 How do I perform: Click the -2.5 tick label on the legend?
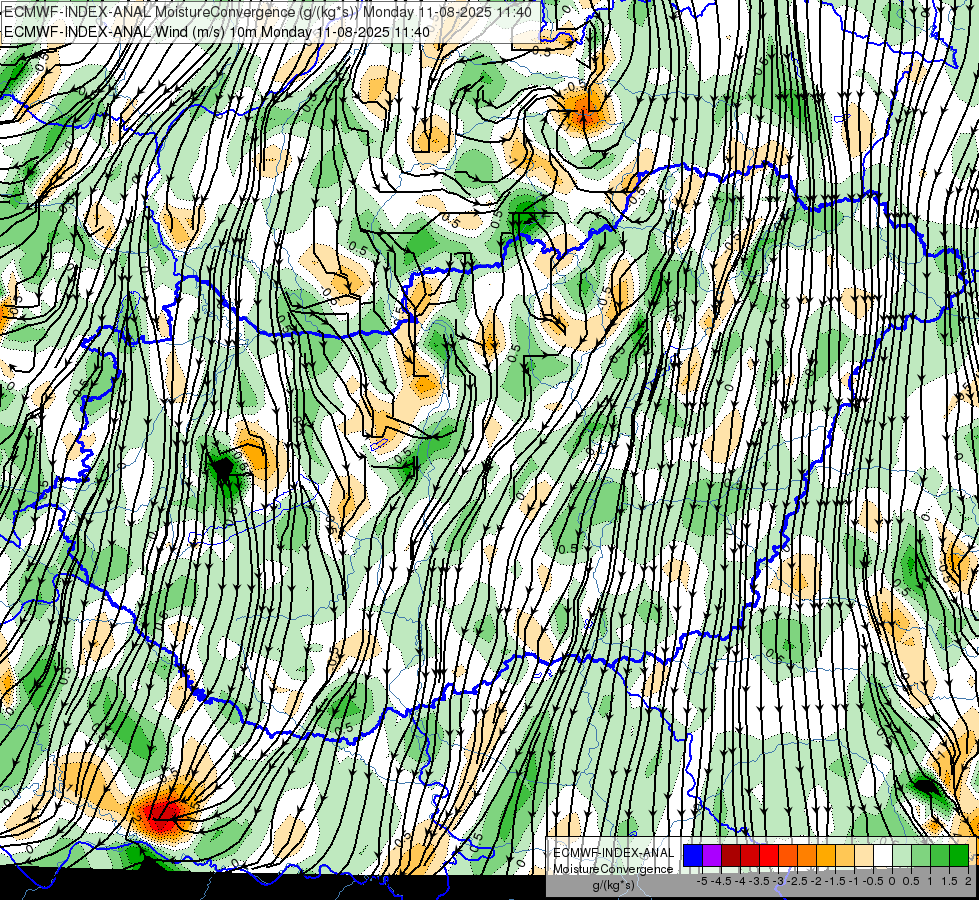pyautogui.click(x=799, y=881)
